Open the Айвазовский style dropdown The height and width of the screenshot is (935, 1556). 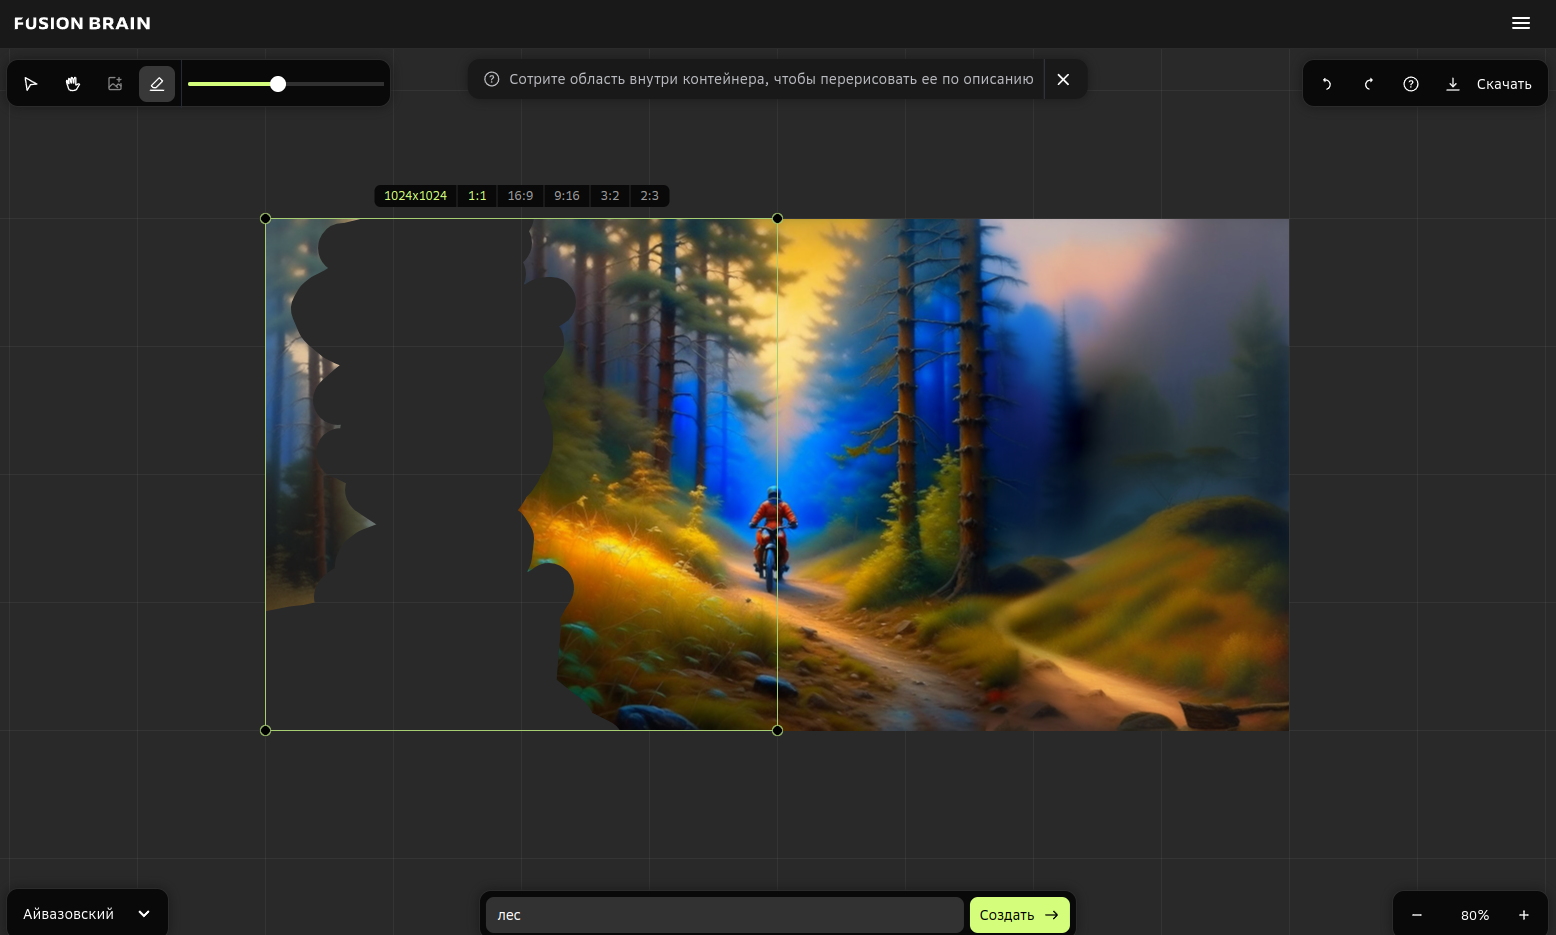pyautogui.click(x=87, y=914)
